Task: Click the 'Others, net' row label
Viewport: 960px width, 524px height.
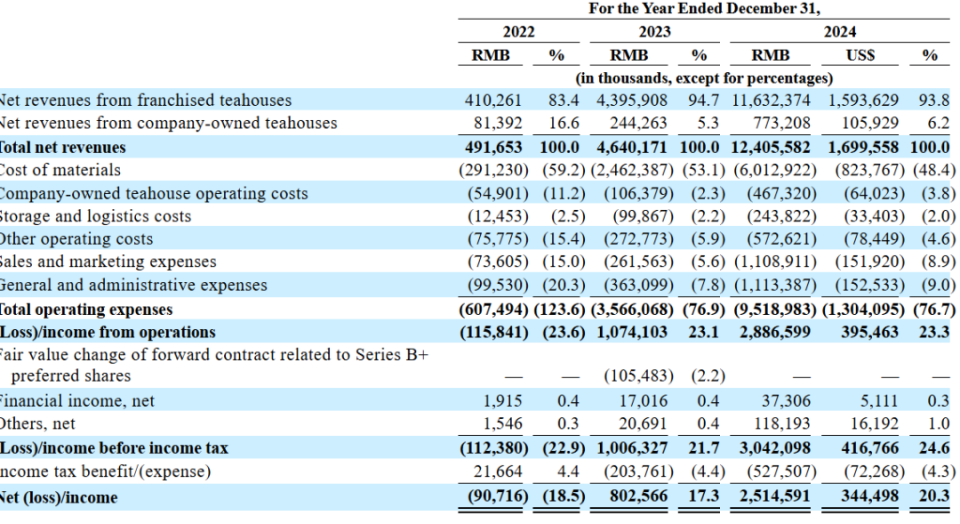Action: (37, 424)
